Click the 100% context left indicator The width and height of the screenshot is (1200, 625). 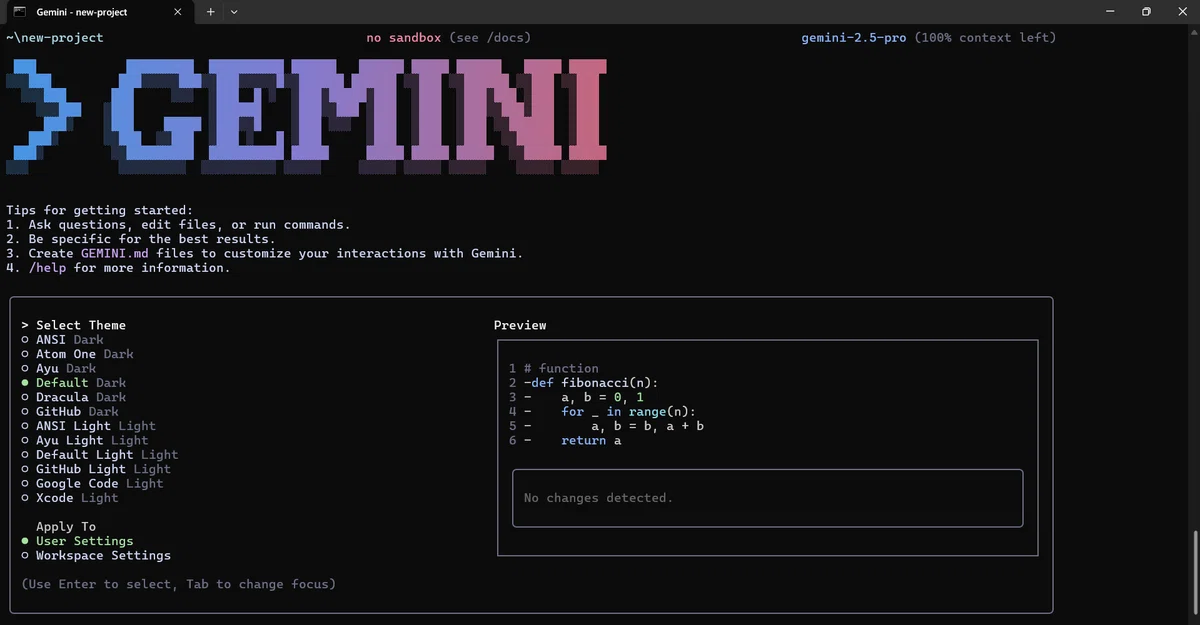(985, 38)
